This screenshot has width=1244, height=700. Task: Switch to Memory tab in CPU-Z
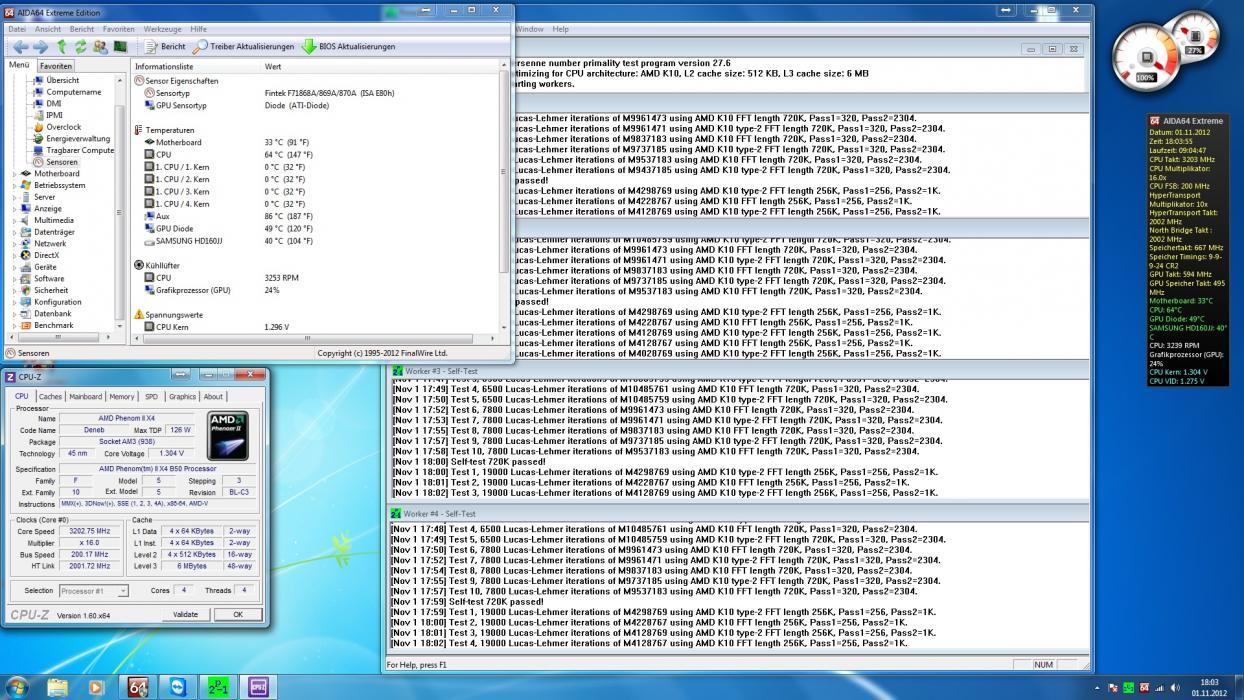[122, 397]
